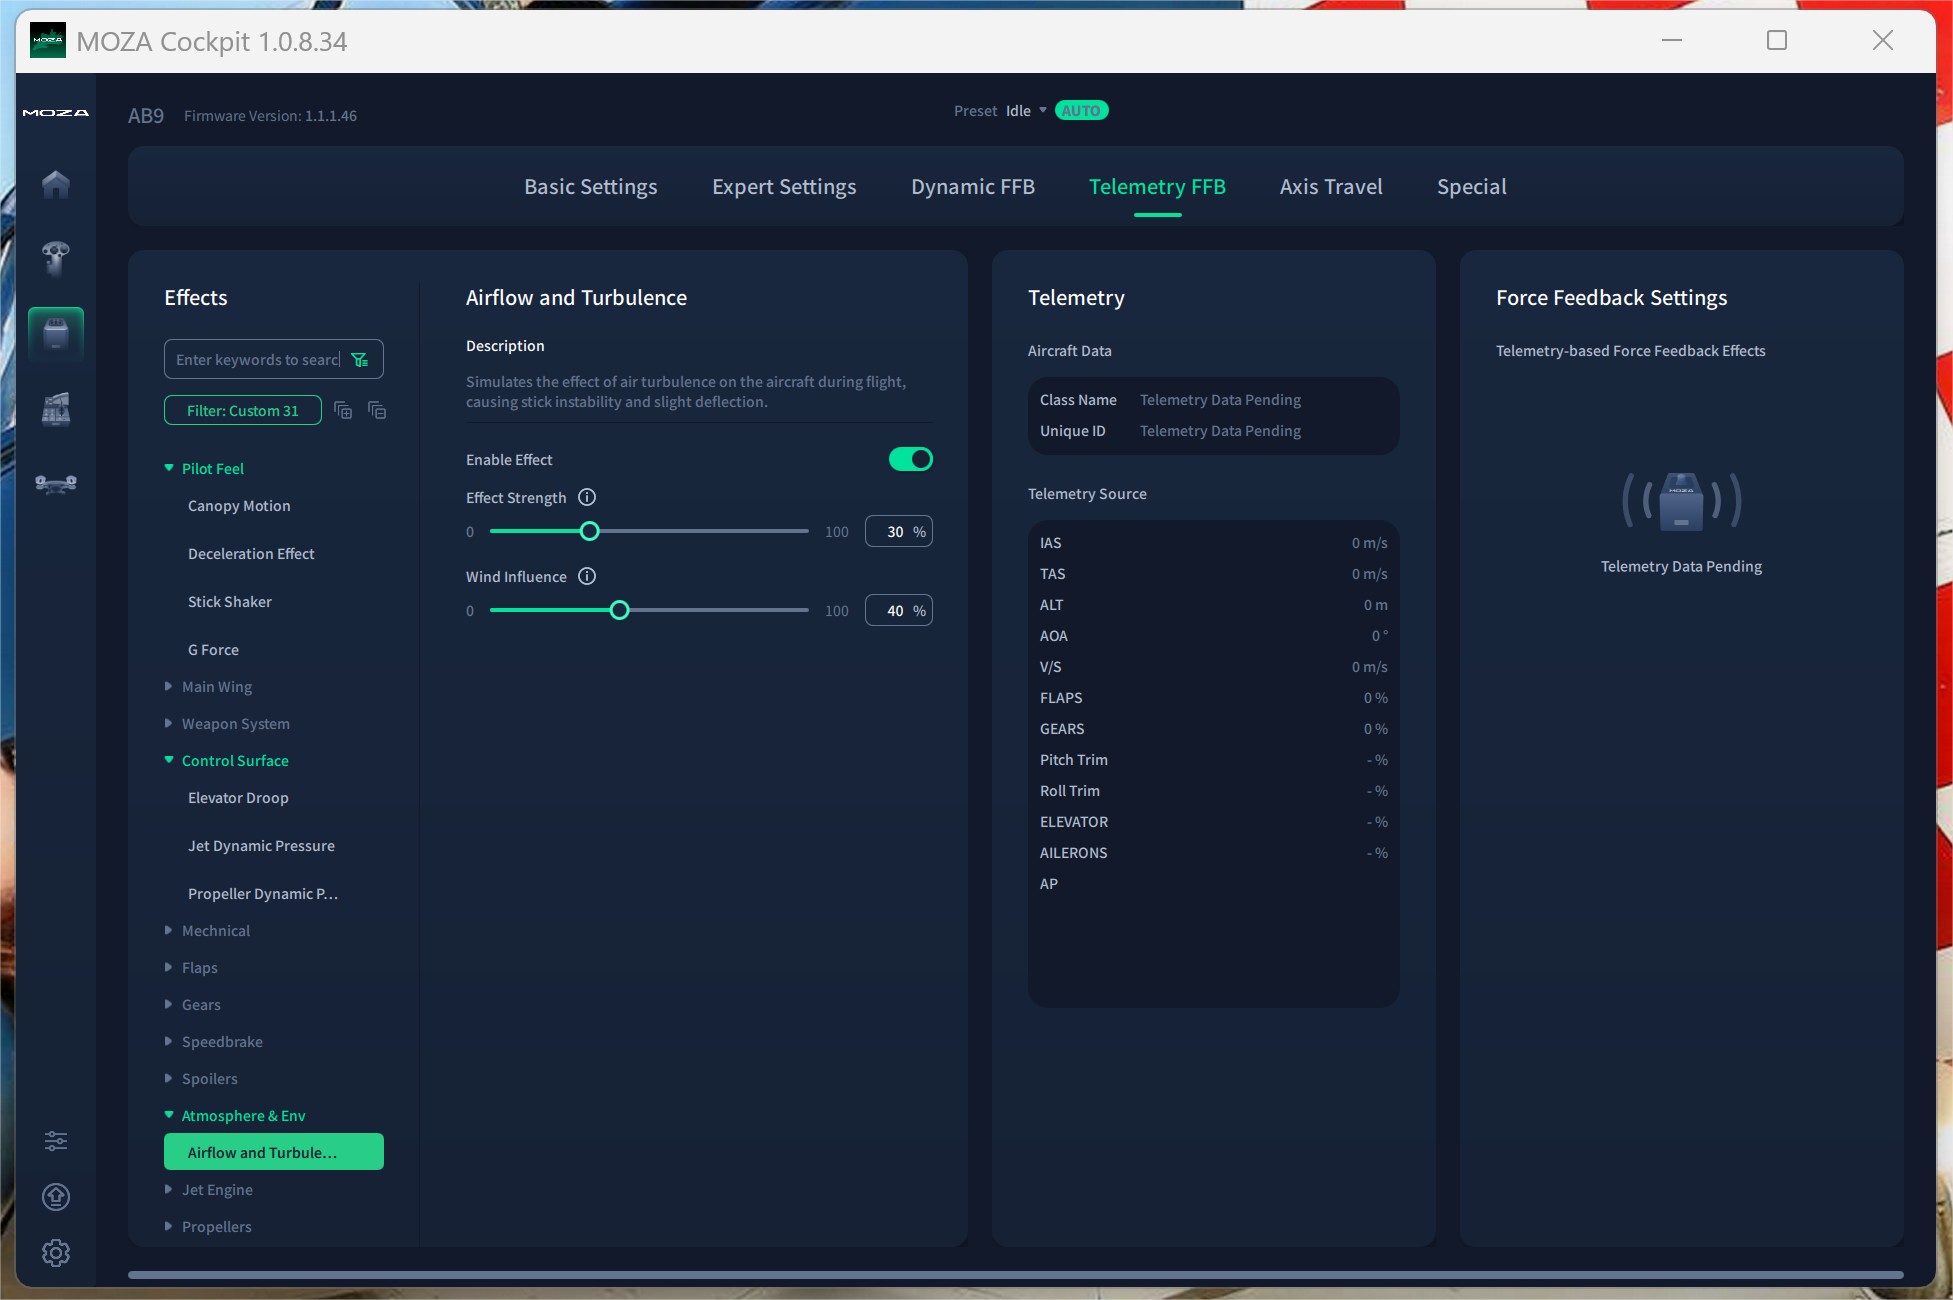
Task: Expand the Weapon System category
Action: (x=235, y=724)
